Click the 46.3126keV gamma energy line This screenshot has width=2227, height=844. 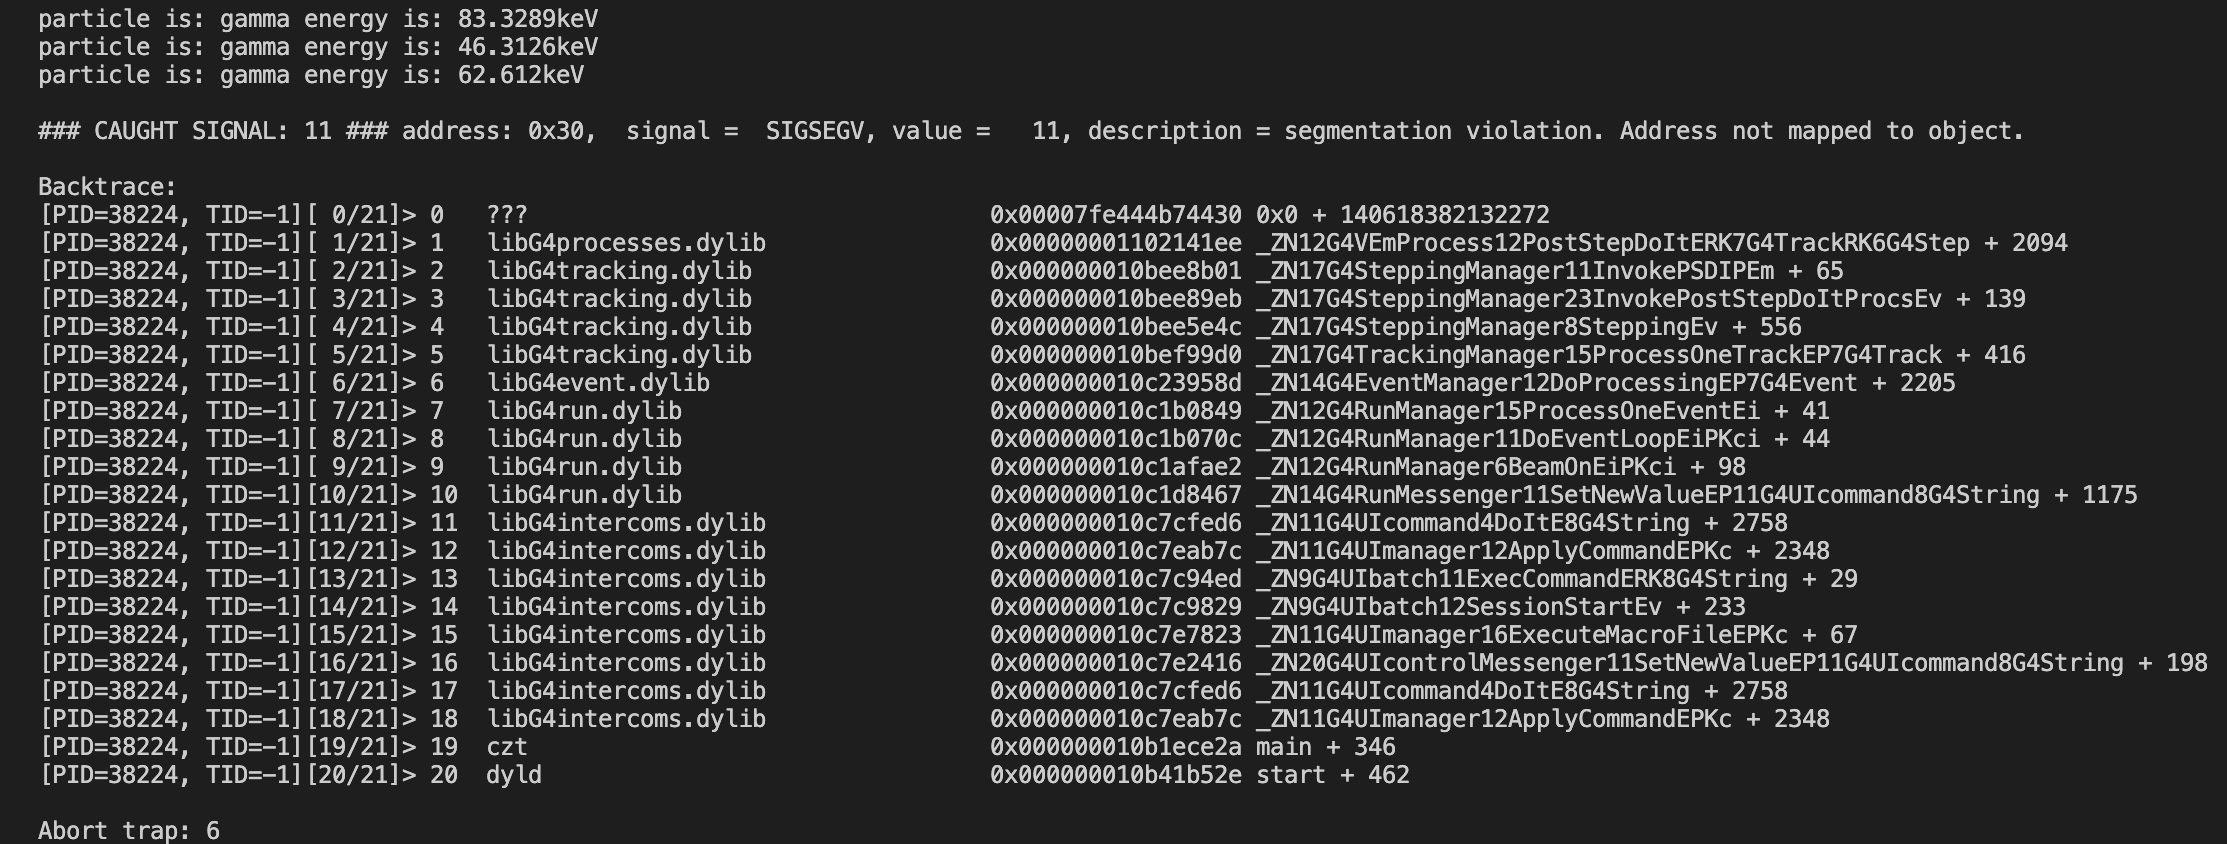(318, 47)
